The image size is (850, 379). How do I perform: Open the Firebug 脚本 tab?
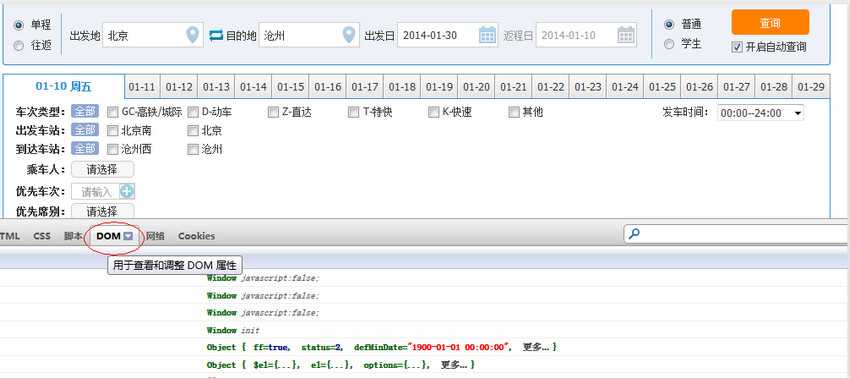tap(73, 236)
